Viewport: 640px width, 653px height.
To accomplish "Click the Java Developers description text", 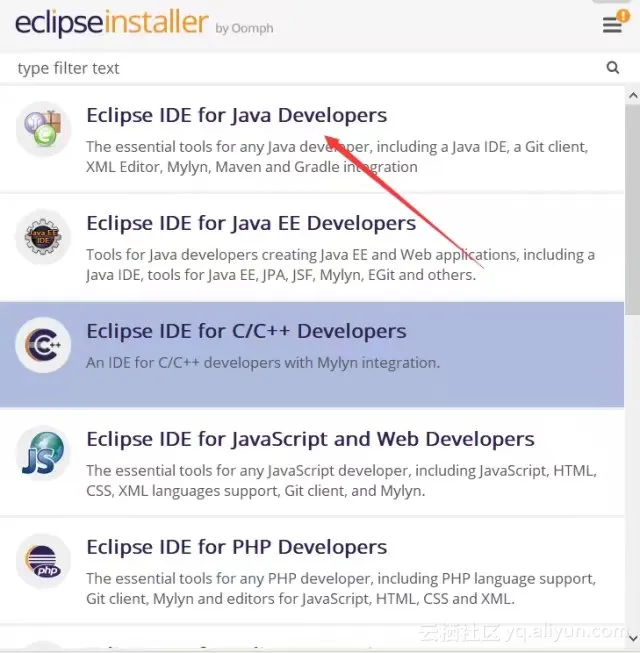I will click(x=337, y=157).
